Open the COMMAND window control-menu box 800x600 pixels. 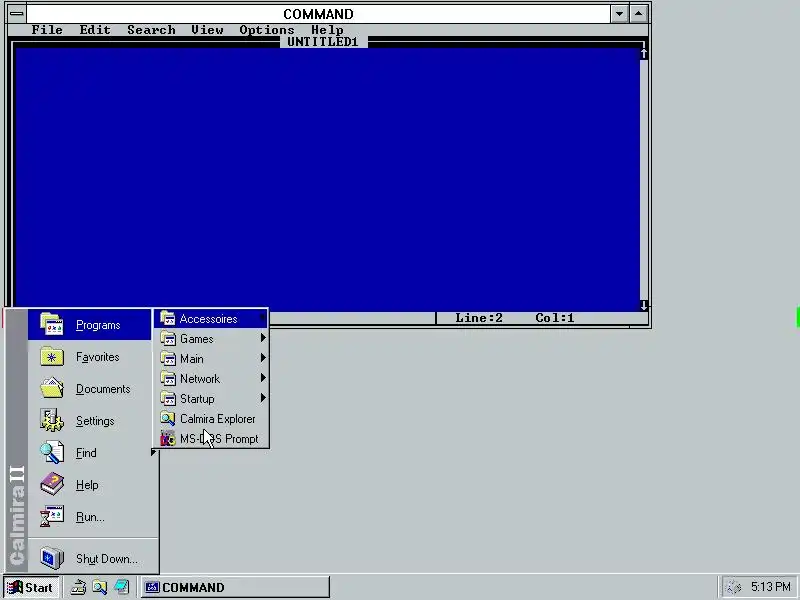(16, 13)
